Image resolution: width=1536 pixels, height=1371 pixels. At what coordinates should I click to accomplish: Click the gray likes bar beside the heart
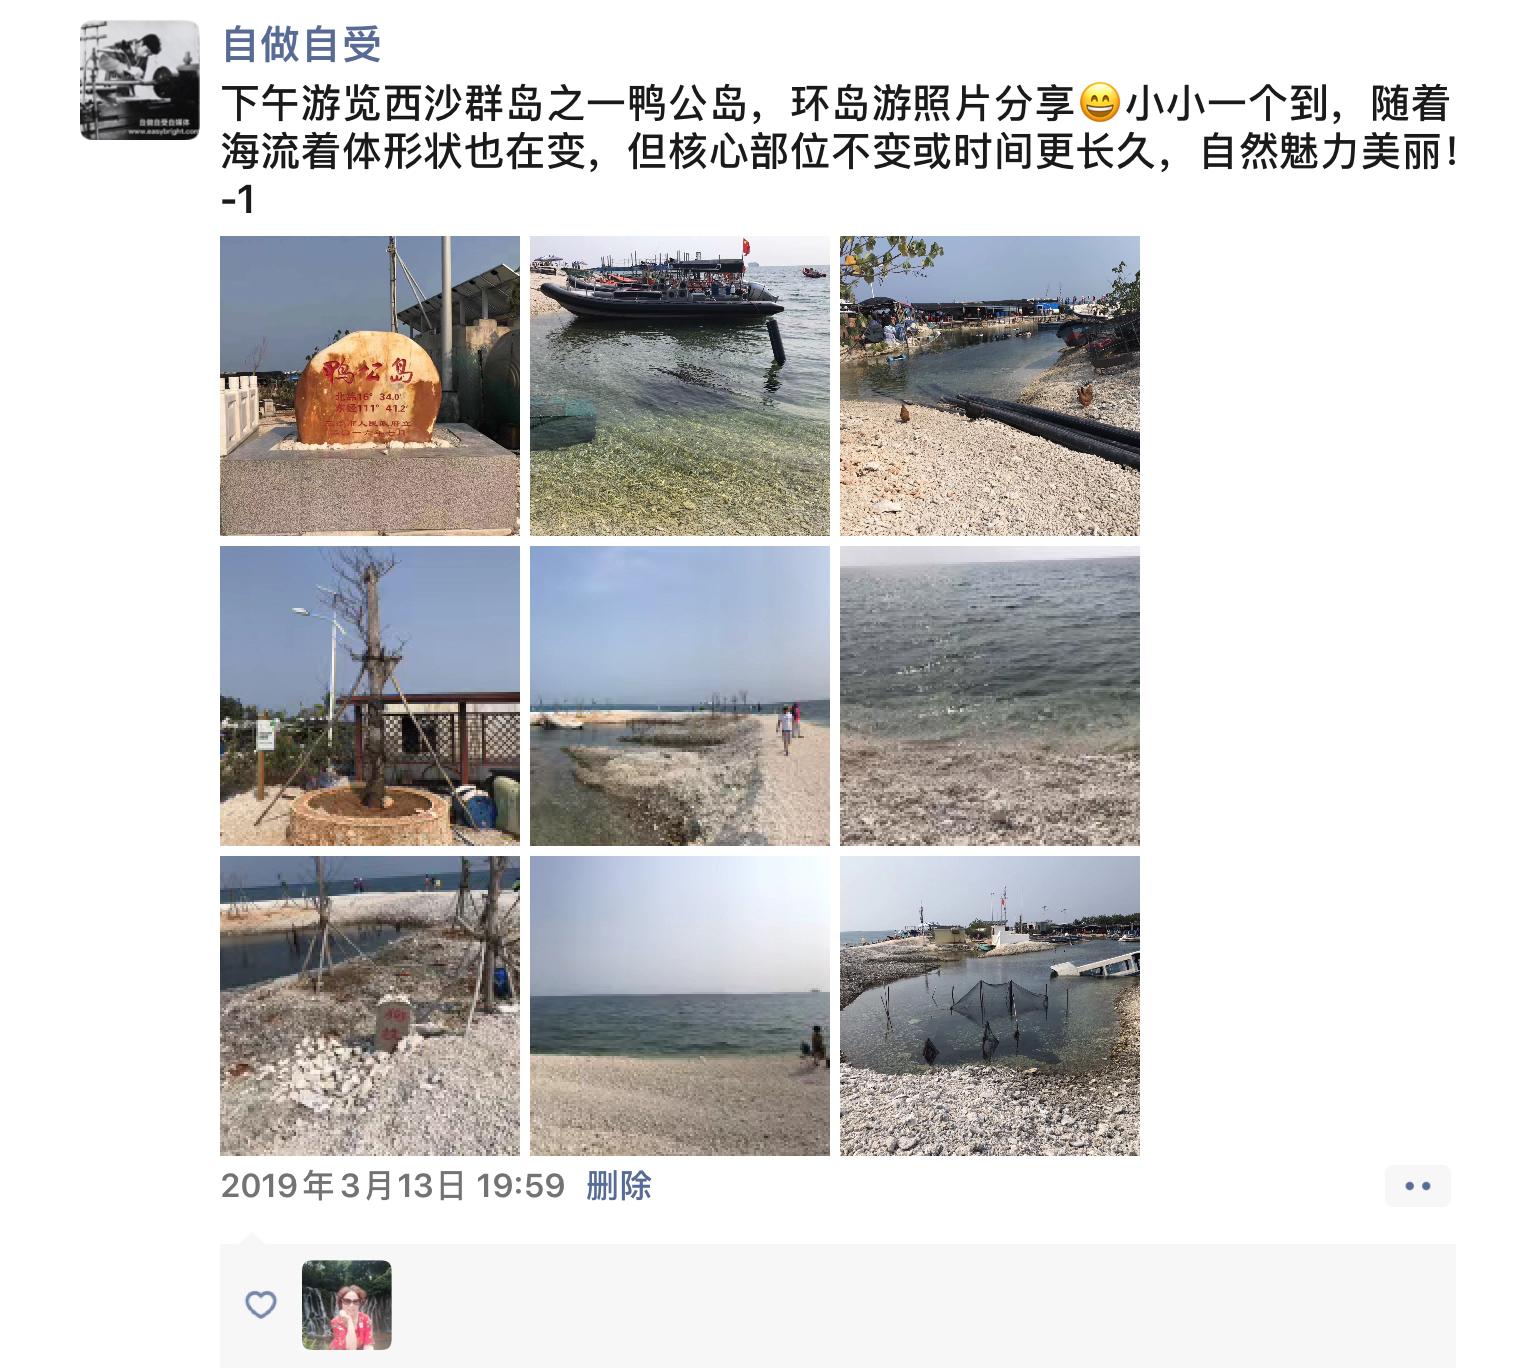[x=838, y=1305]
